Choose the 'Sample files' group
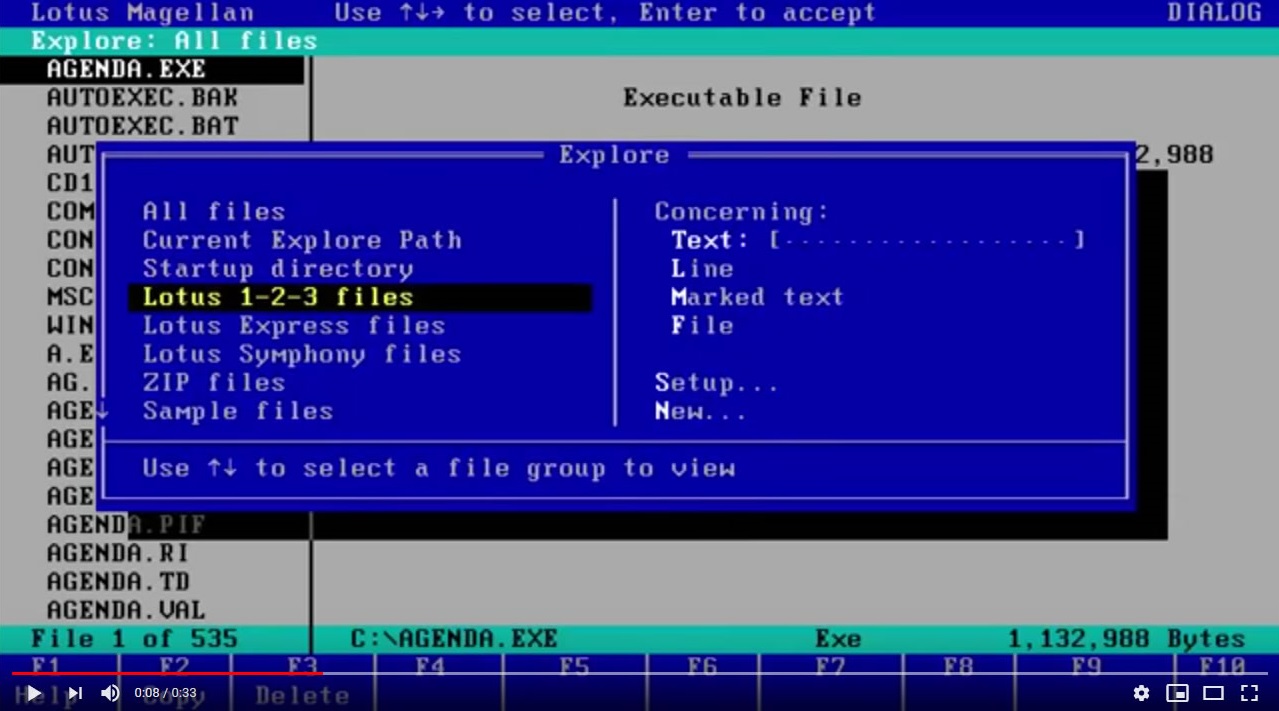Image resolution: width=1279 pixels, height=711 pixels. (x=238, y=411)
